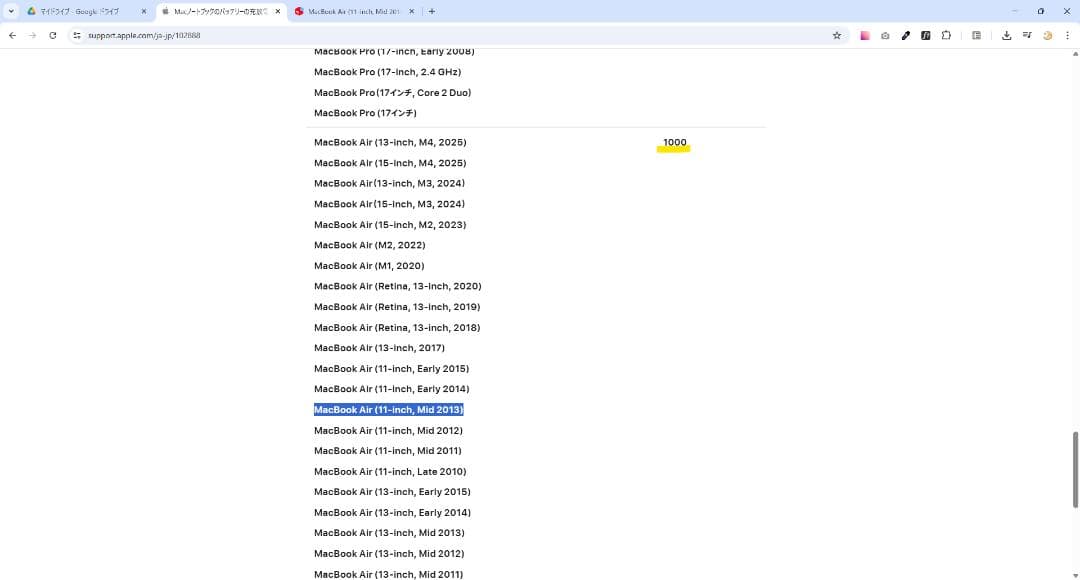This screenshot has height=580, width=1080.
Task: Switch to the Google Drive tab
Action: [x=78, y=11]
